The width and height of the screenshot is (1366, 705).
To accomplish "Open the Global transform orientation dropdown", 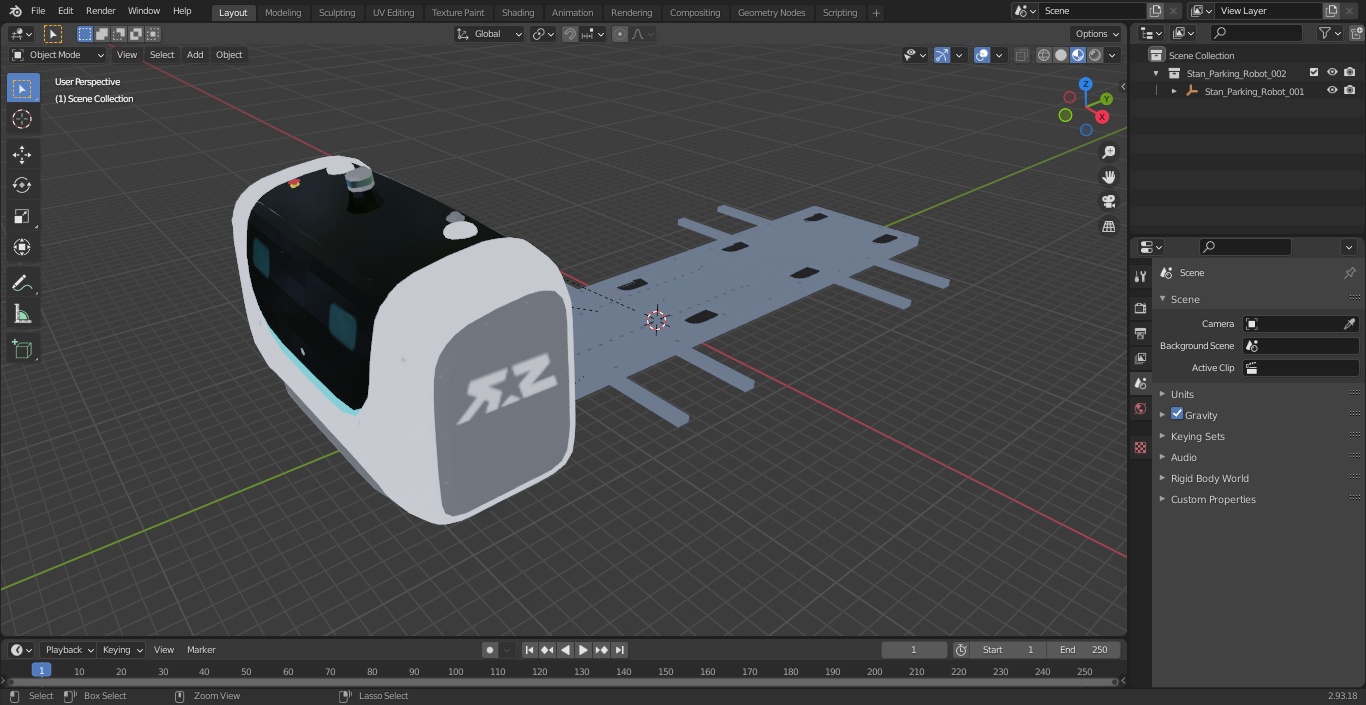I will [x=489, y=34].
